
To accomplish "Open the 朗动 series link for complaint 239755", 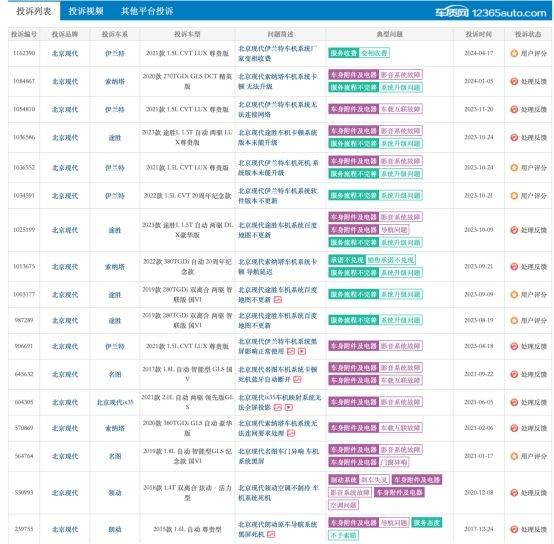I will pos(115,529).
